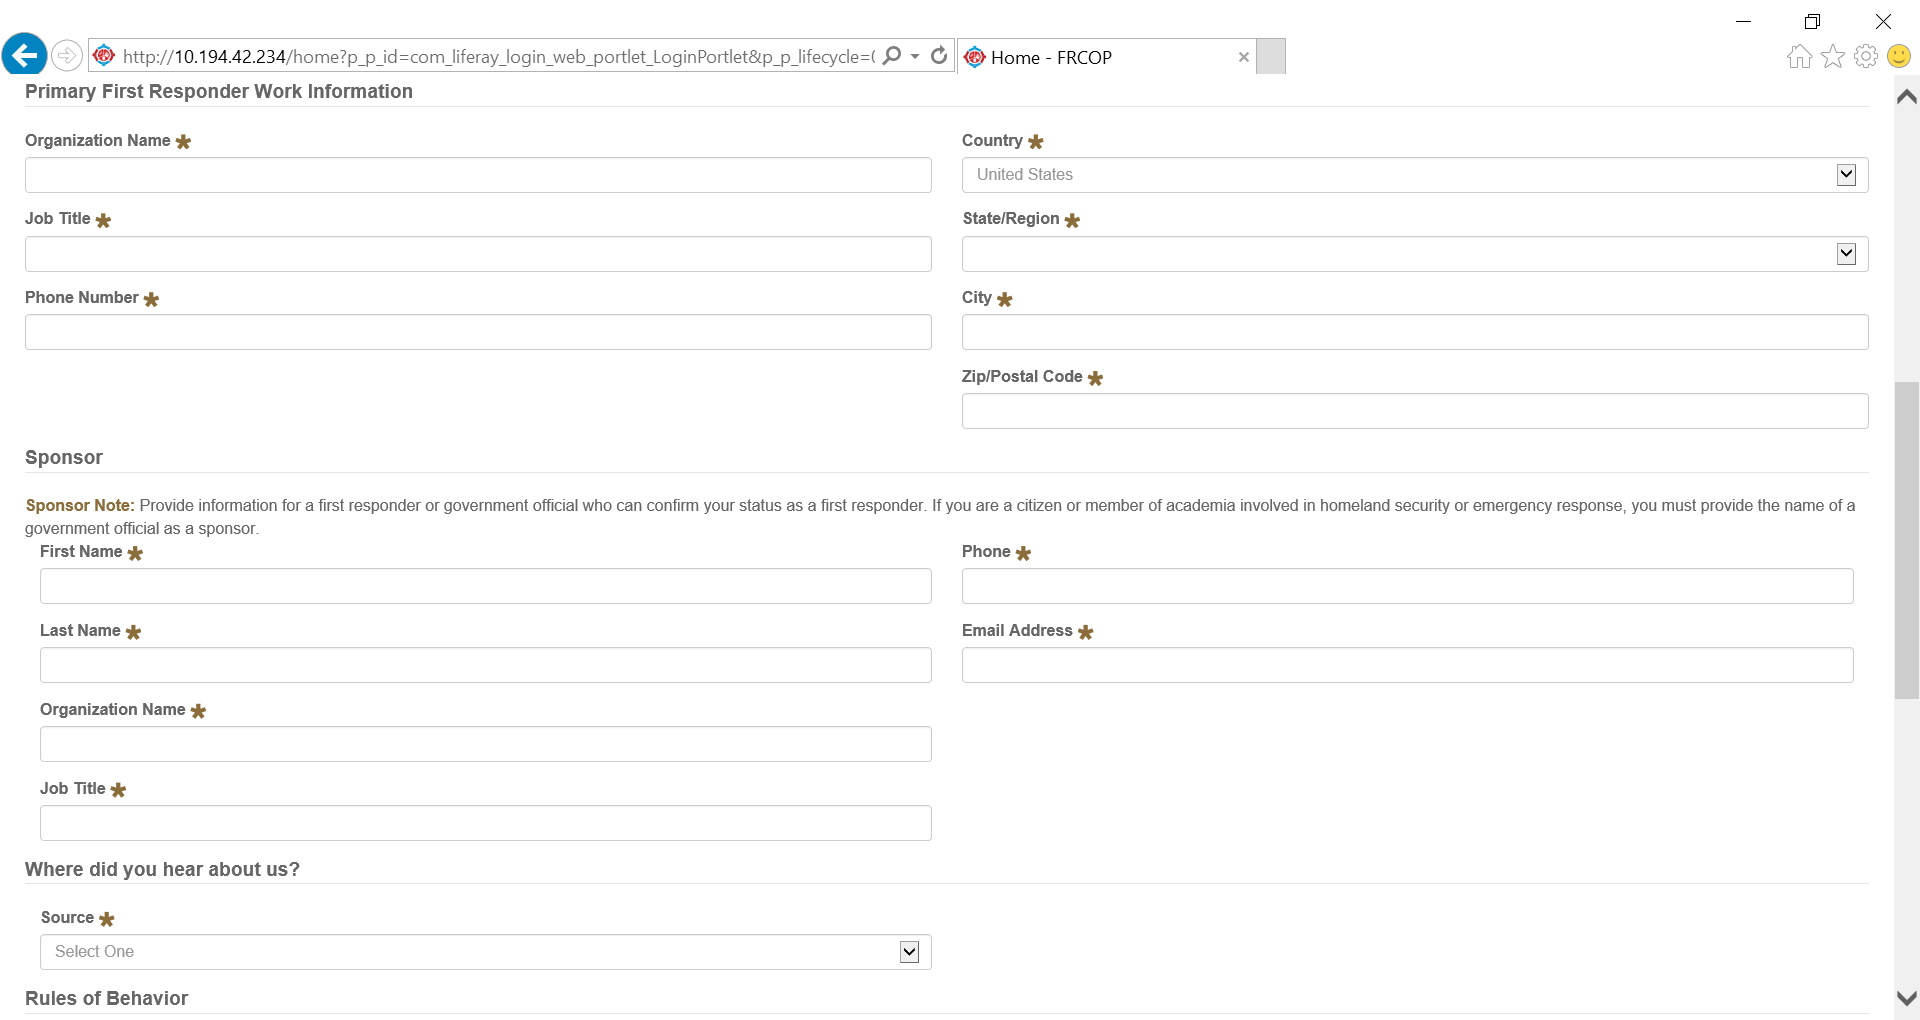The height and width of the screenshot is (1020, 1920).
Task: Close the Home - FRCOP tab
Action: tap(1244, 57)
